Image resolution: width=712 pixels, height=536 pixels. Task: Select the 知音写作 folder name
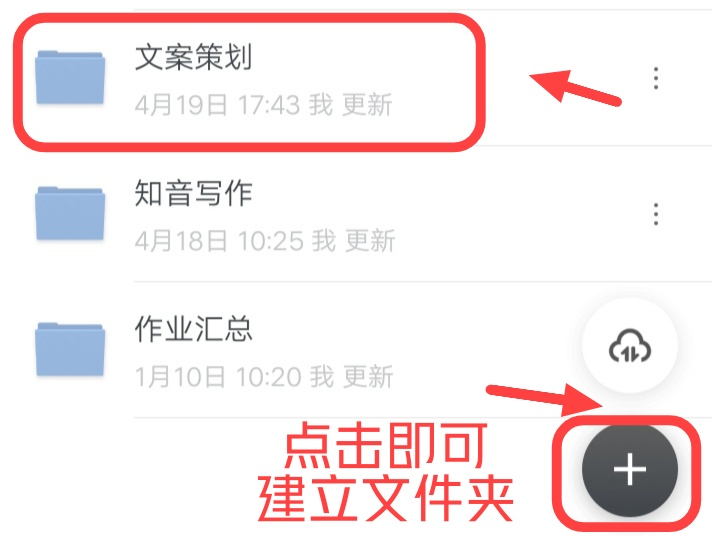click(x=193, y=193)
